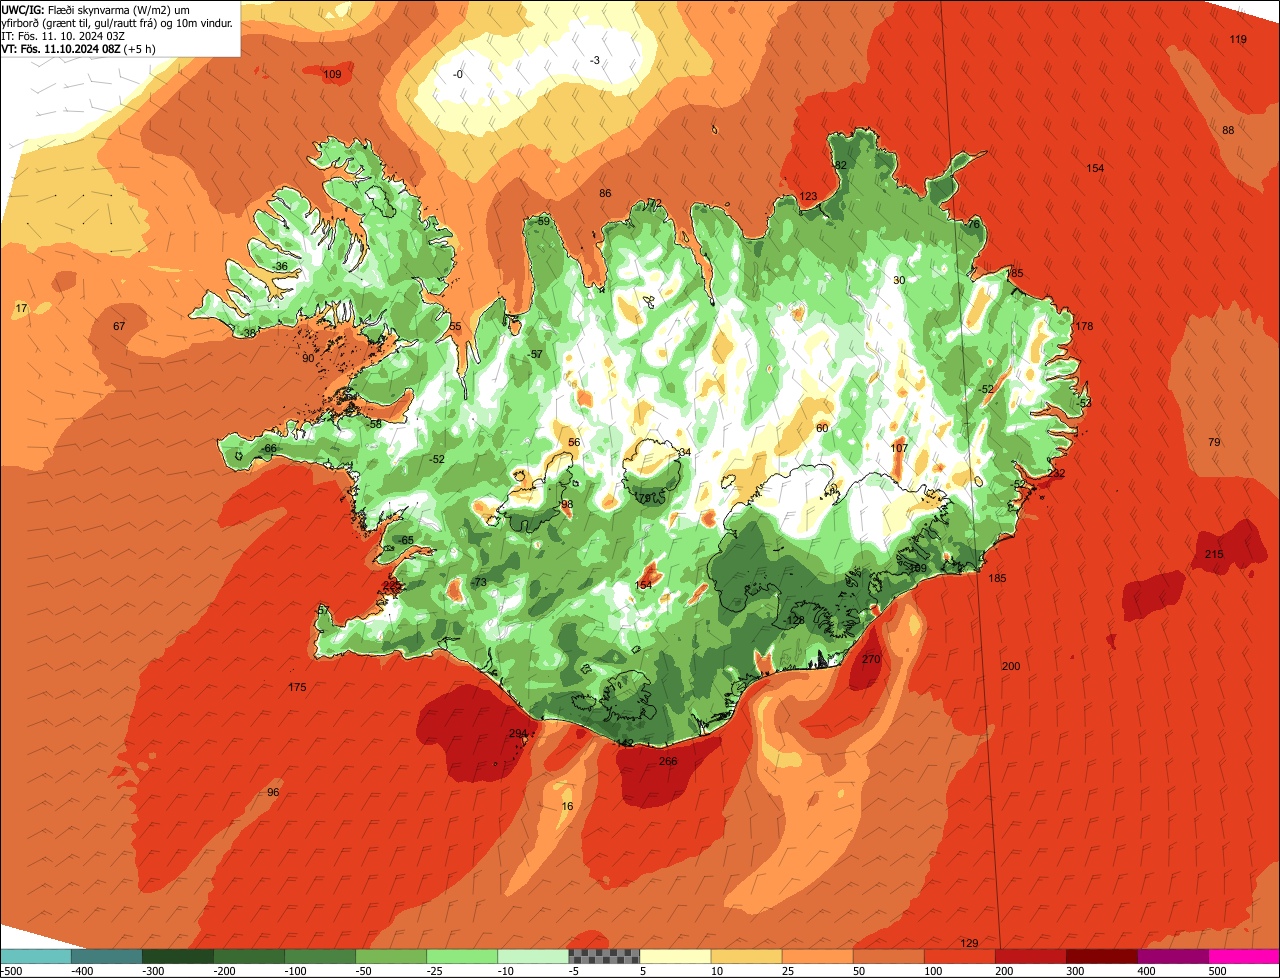Select the '90' value in Breiðafjörður
Image resolution: width=1280 pixels, height=978 pixels.
tap(308, 359)
